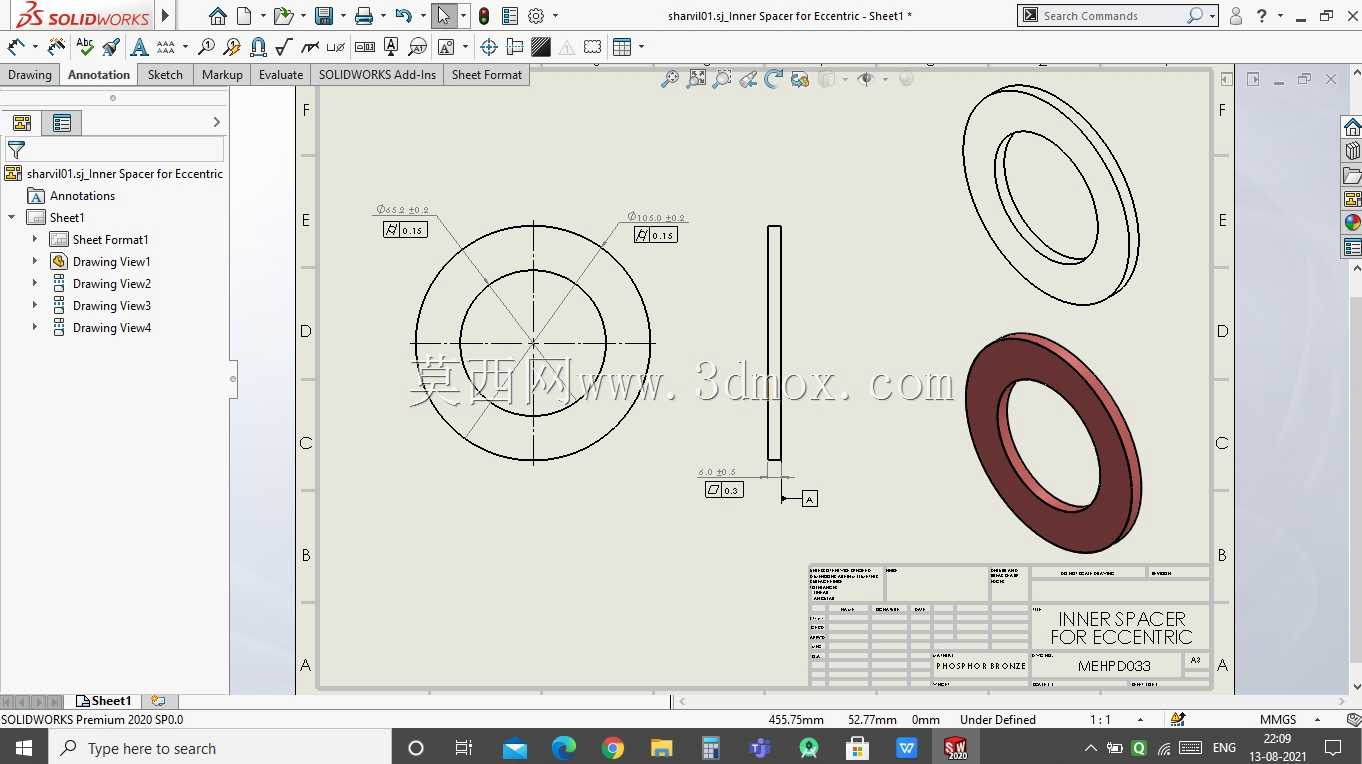Switch to the Sheet Format tab
This screenshot has height=764, width=1362.
[x=487, y=75]
